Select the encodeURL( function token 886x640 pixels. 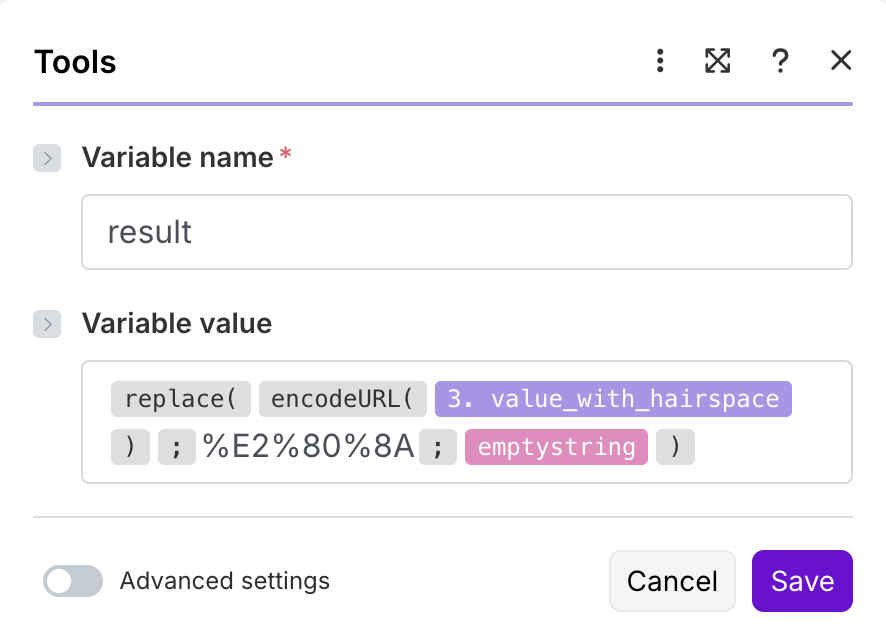click(343, 399)
